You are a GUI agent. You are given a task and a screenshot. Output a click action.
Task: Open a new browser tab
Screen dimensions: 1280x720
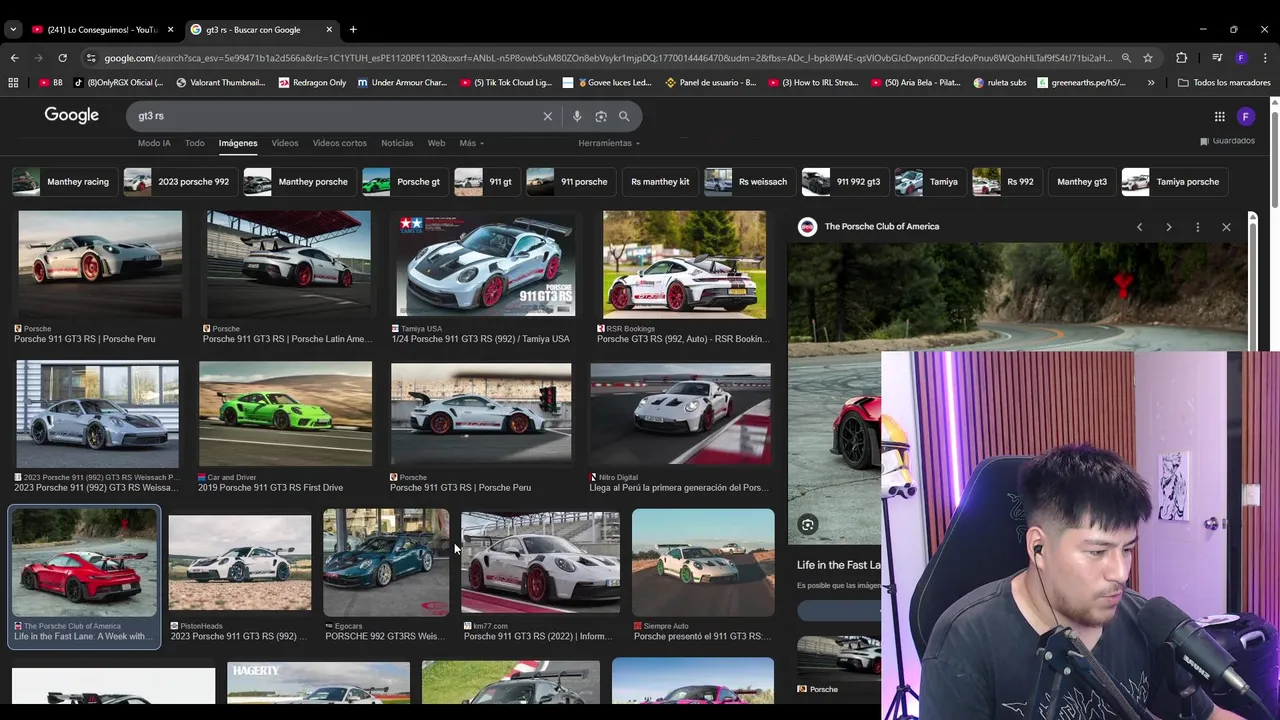tap(353, 29)
